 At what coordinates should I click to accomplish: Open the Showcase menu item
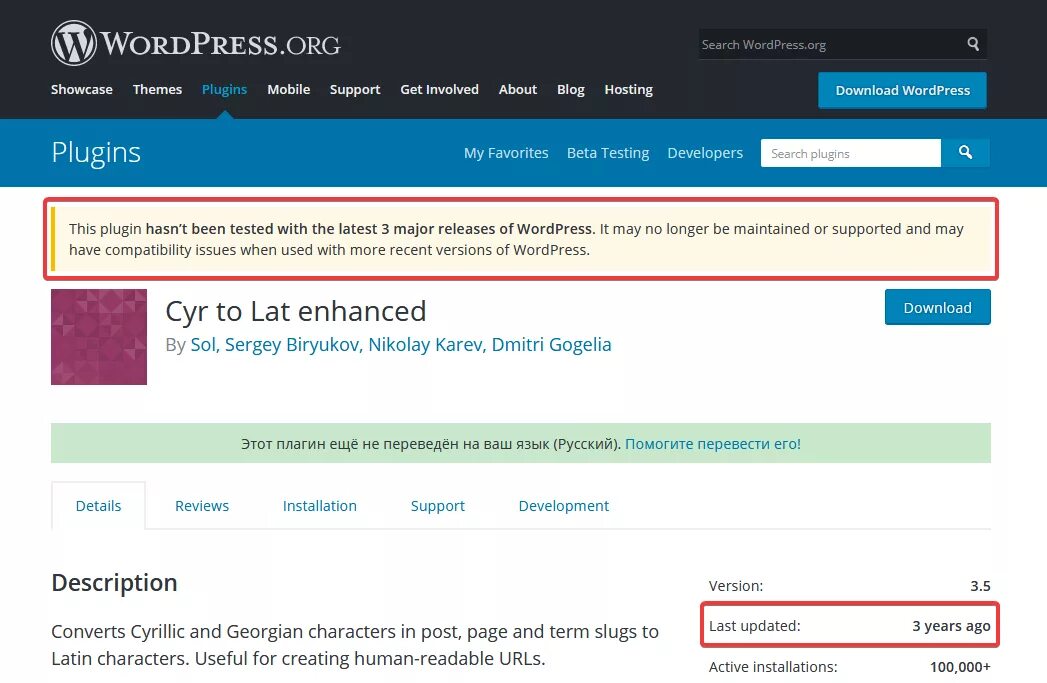(81, 89)
